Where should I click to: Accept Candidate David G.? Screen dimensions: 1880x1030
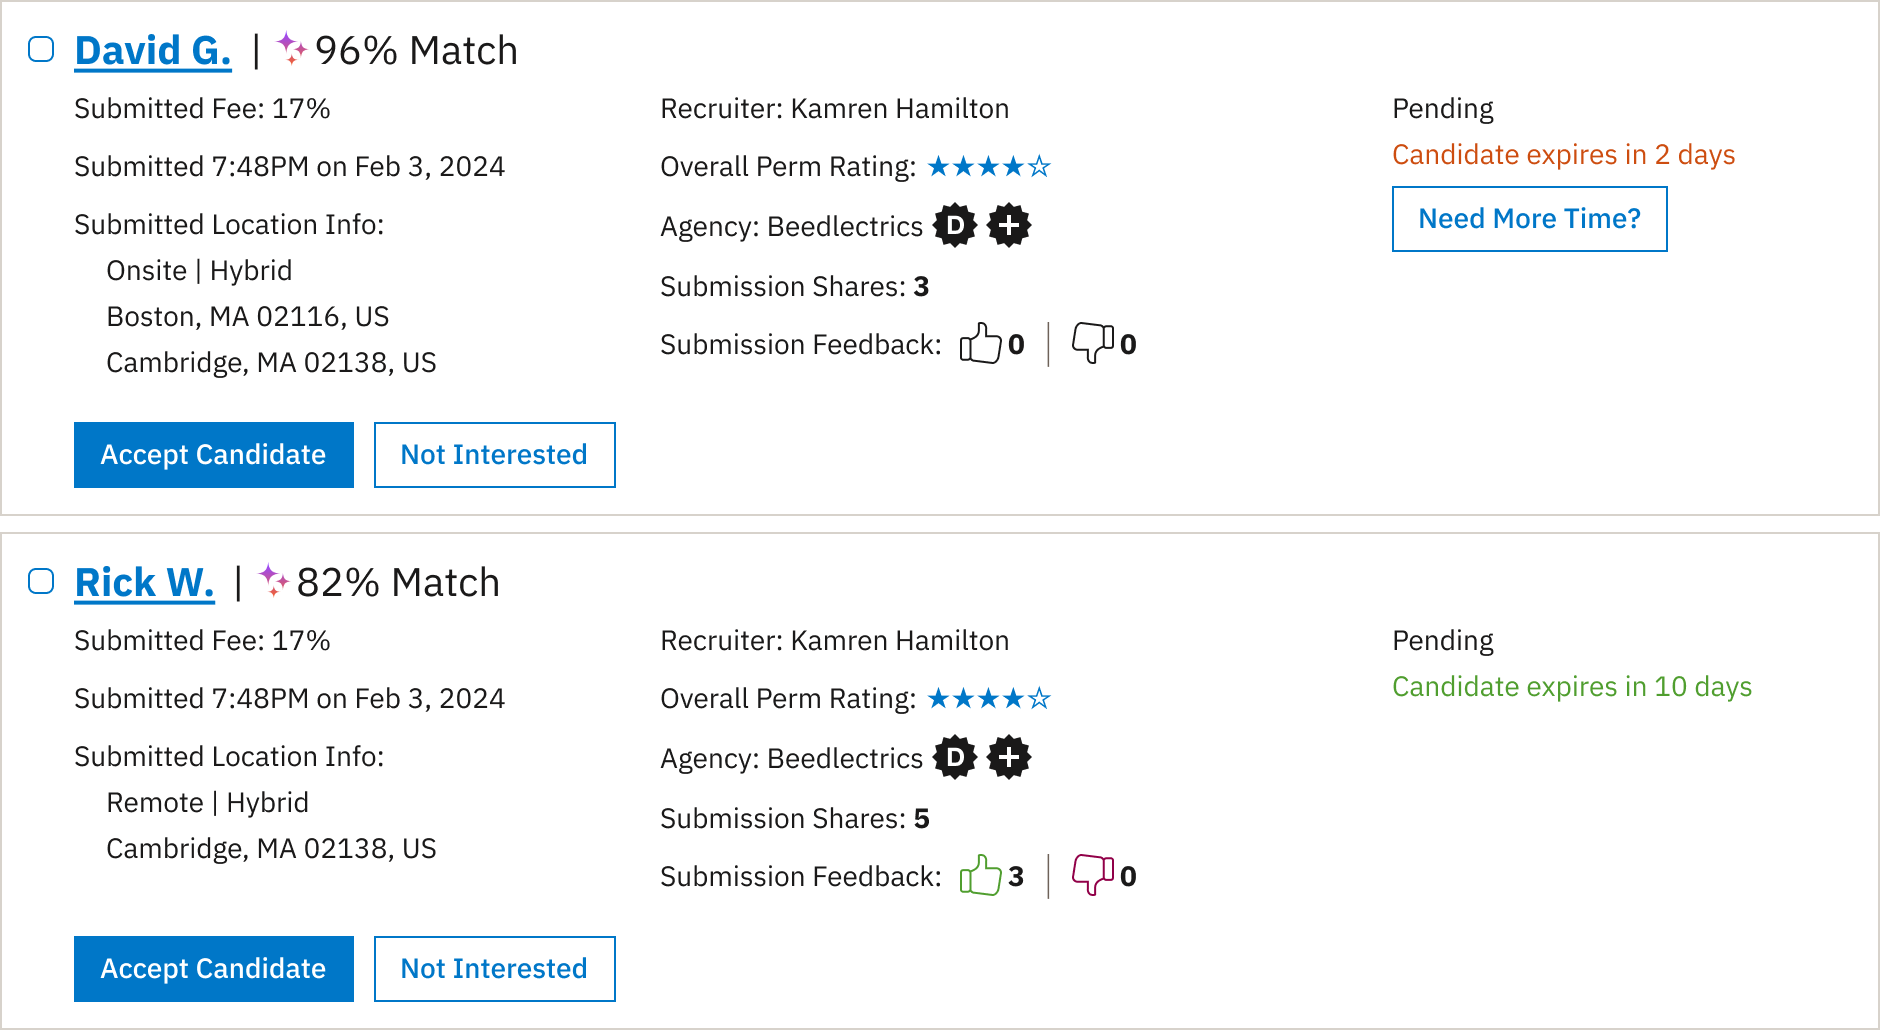(x=213, y=455)
